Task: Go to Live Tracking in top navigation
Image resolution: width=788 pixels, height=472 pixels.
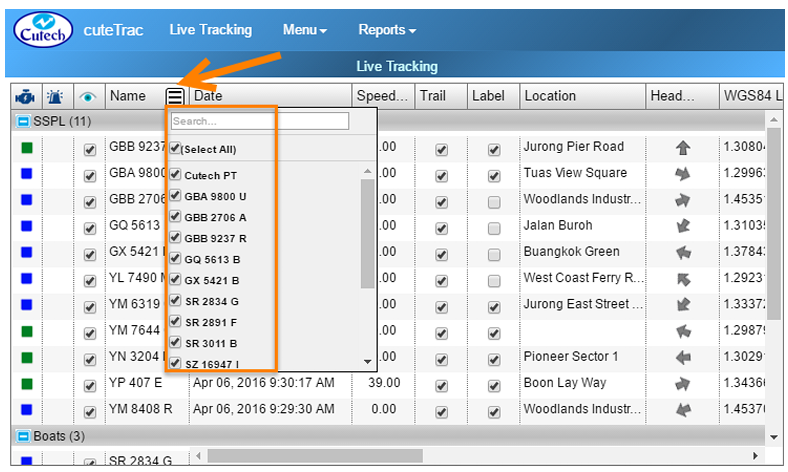Action: click(x=210, y=30)
